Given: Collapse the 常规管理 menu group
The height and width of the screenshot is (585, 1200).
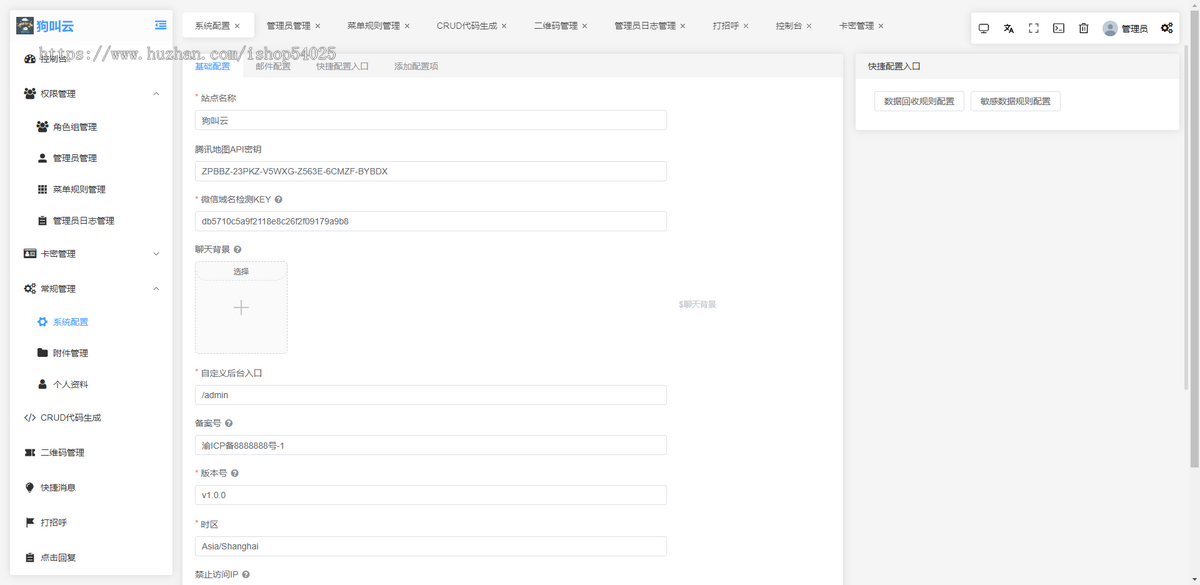Looking at the screenshot, I should pos(156,289).
